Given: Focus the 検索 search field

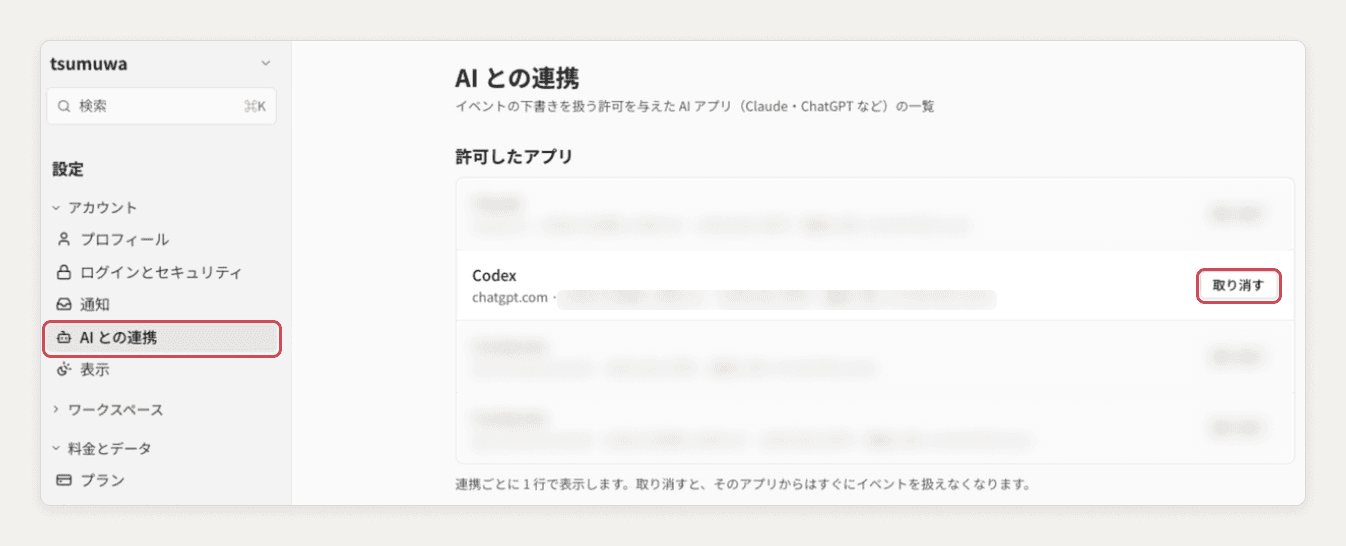Looking at the screenshot, I should (161, 106).
